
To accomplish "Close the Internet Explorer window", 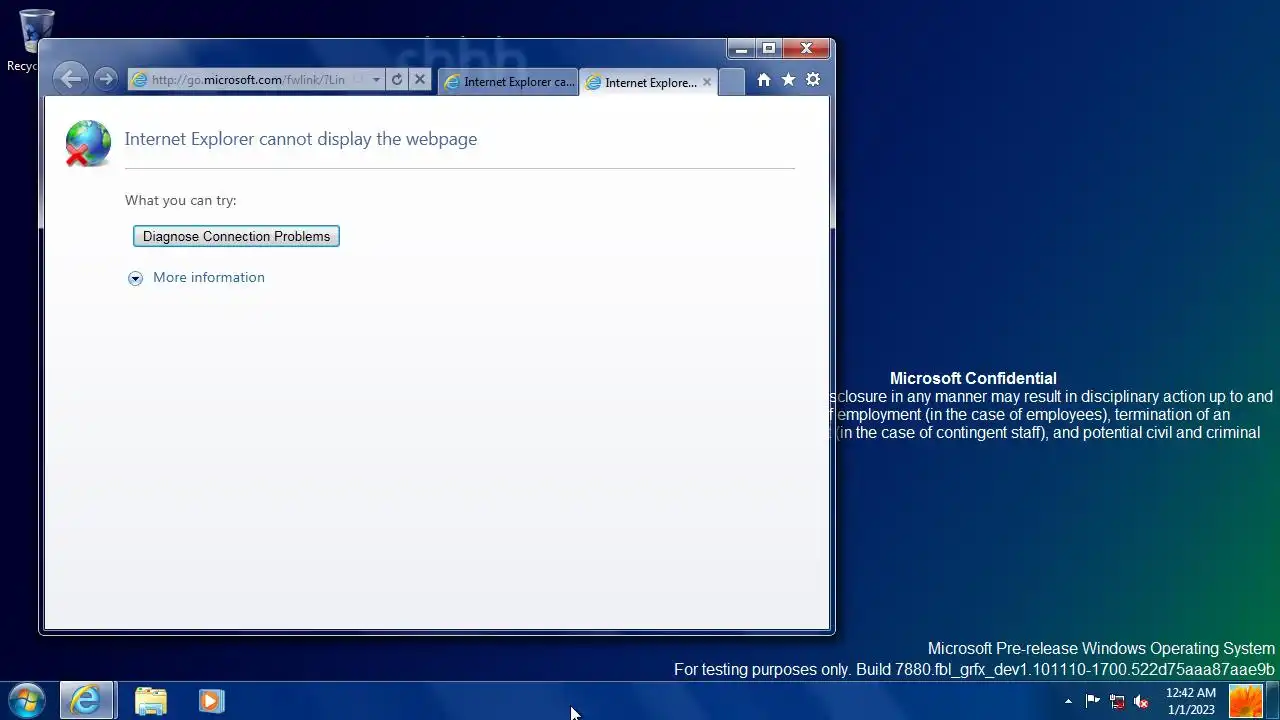I will click(x=807, y=48).
